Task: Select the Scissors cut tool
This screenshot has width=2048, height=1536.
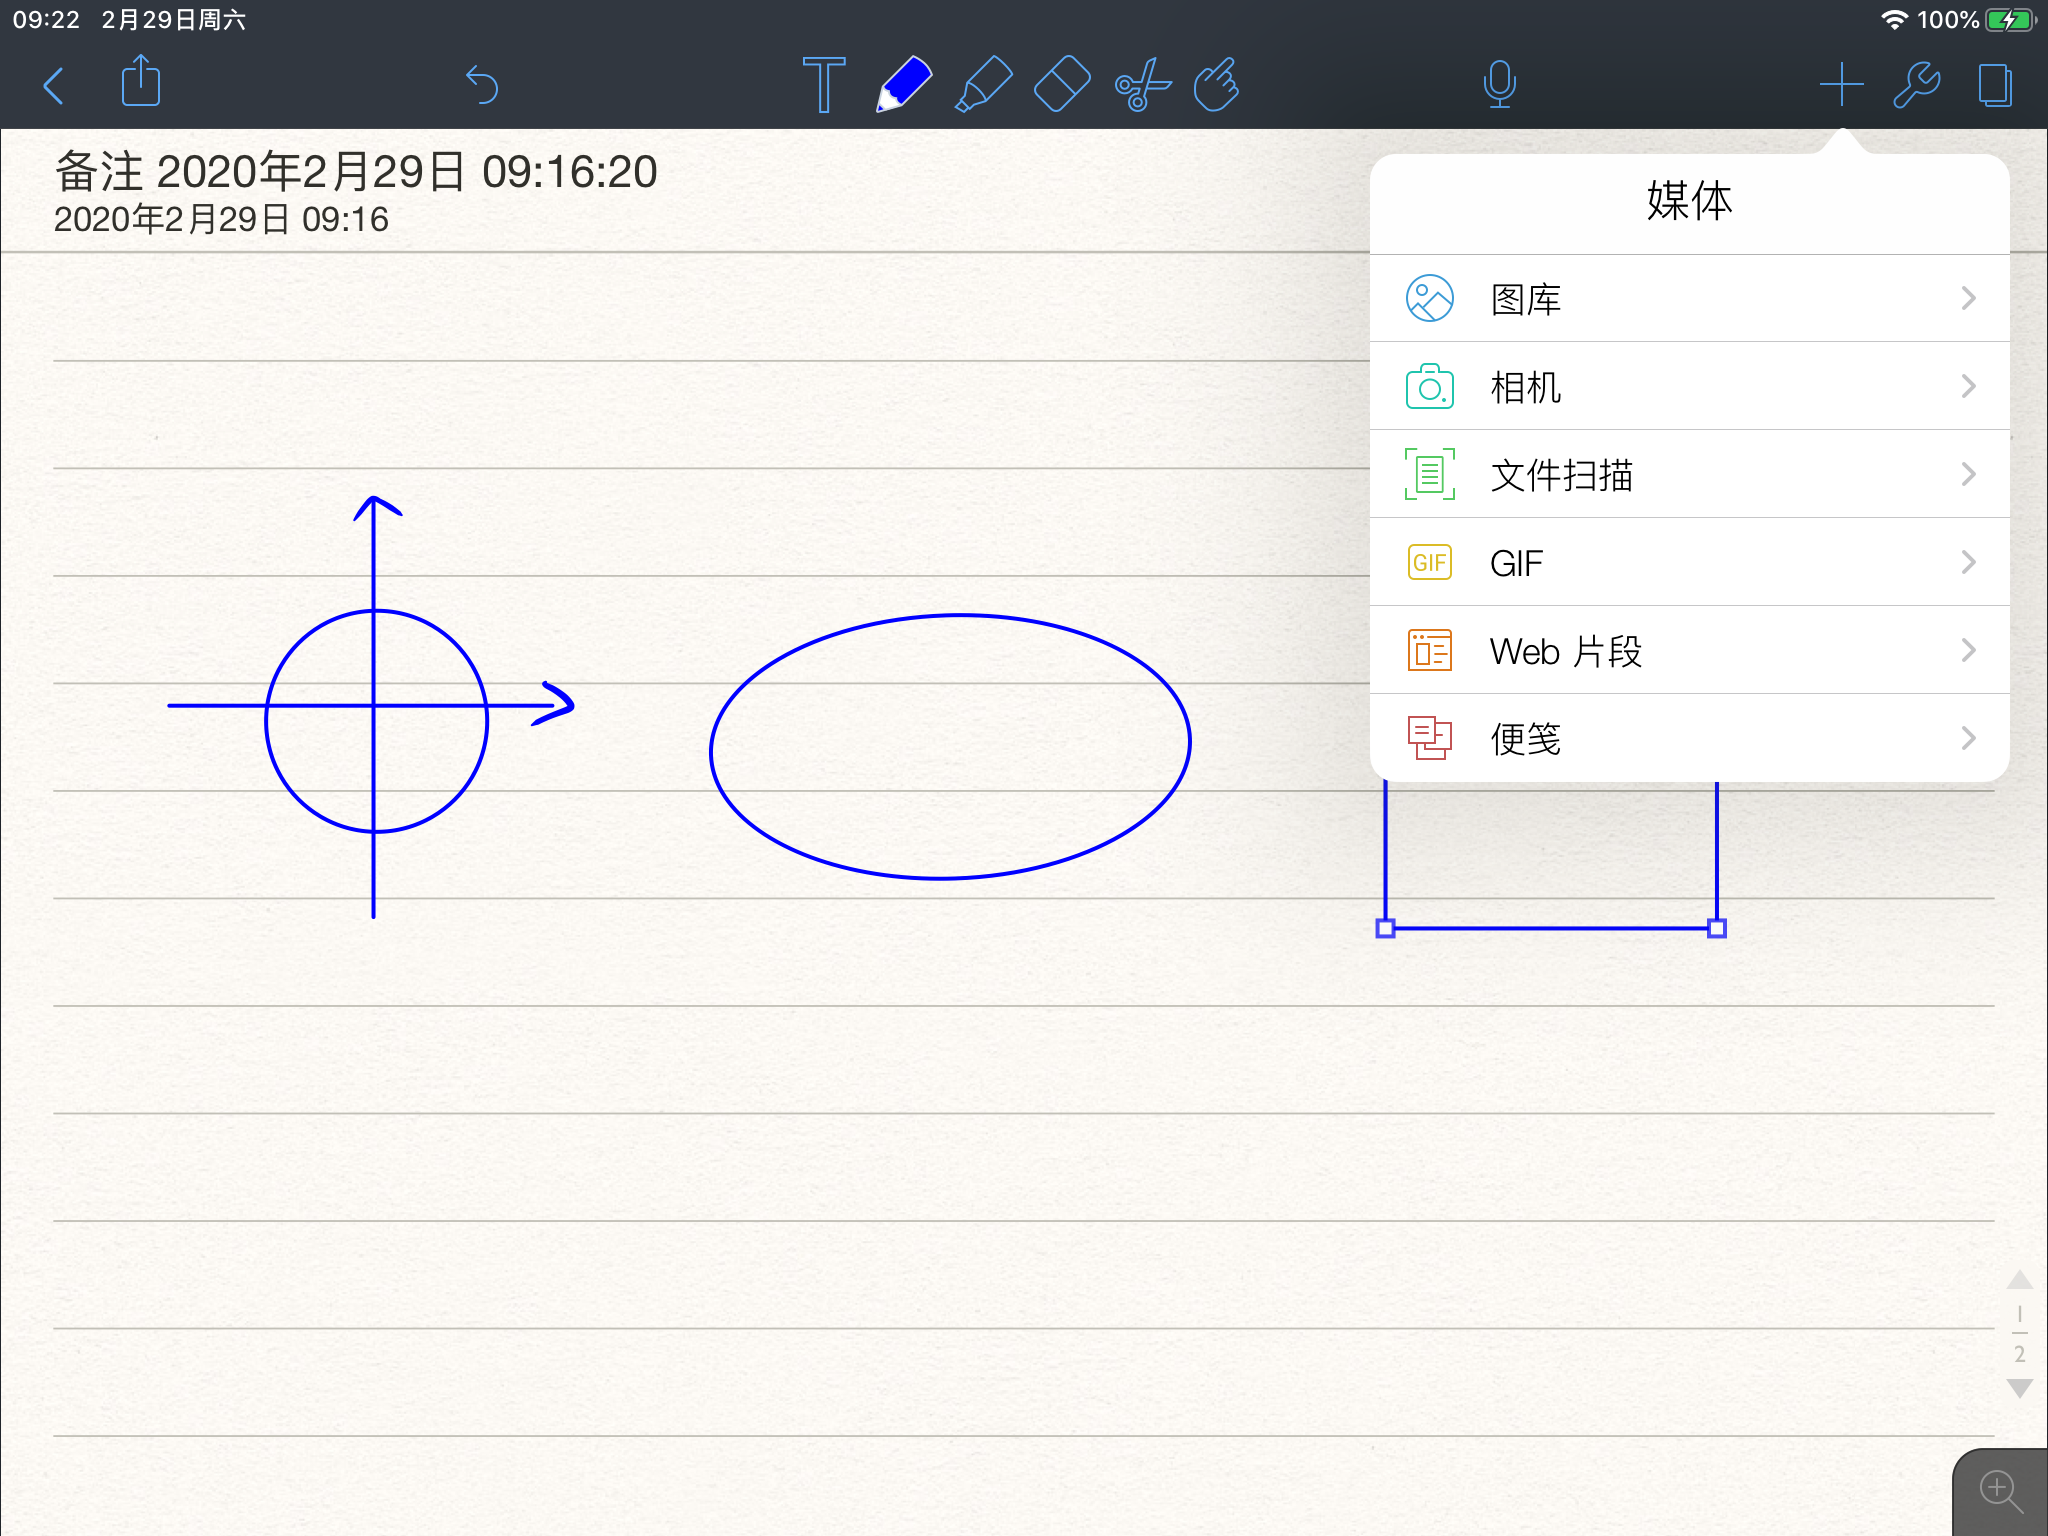Action: [x=1142, y=85]
